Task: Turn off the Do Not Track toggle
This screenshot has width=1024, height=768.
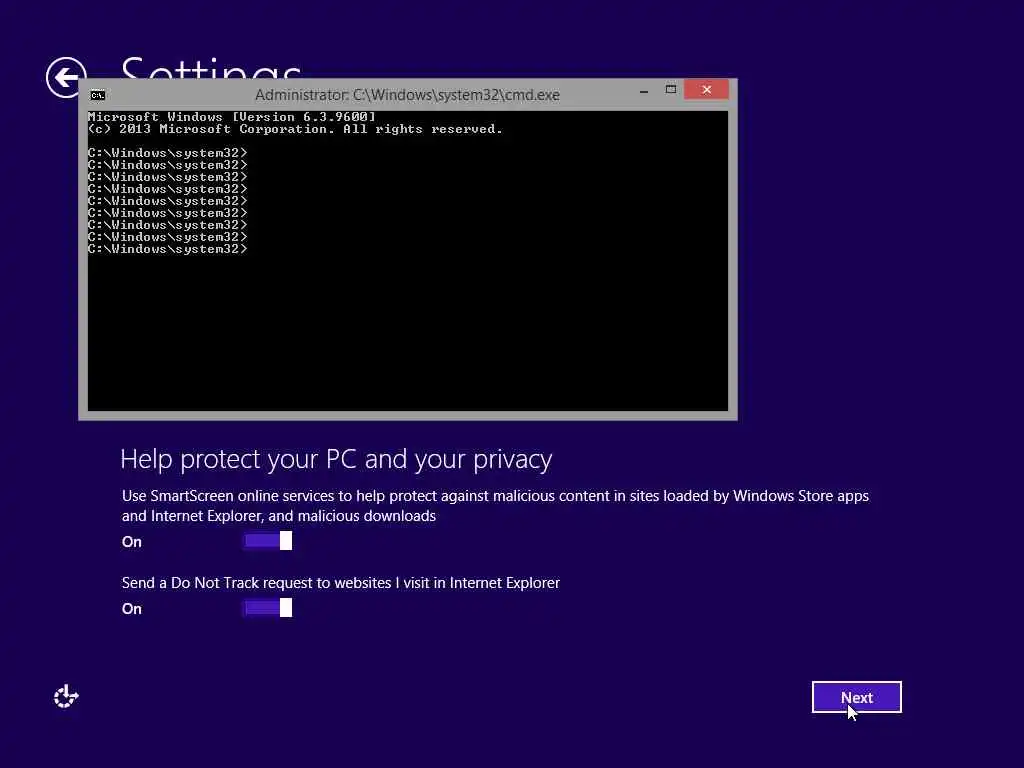Action: coord(268,608)
